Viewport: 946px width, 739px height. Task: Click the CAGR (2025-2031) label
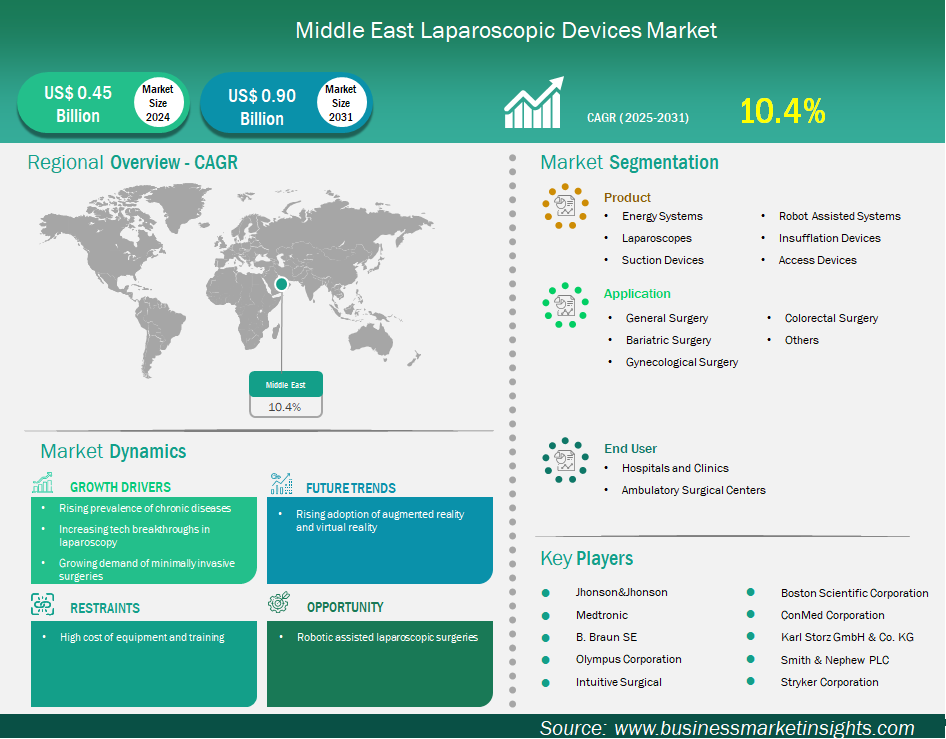pyautogui.click(x=638, y=118)
